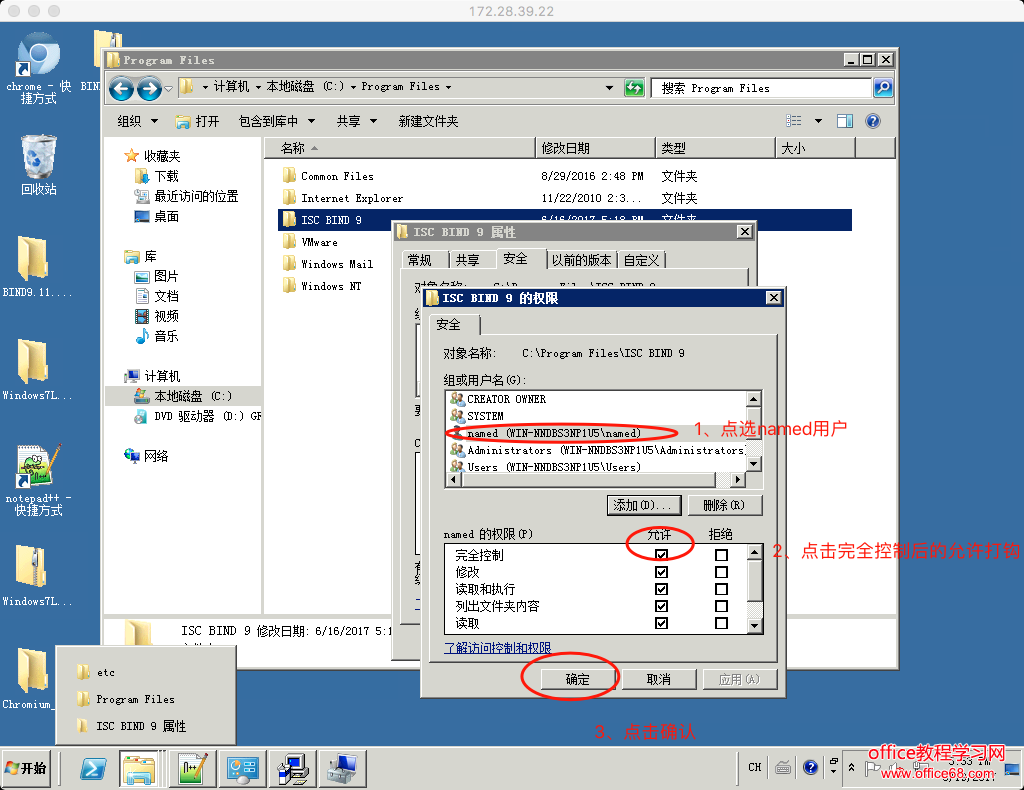
Task: Click the help icon in system tray
Action: point(810,767)
